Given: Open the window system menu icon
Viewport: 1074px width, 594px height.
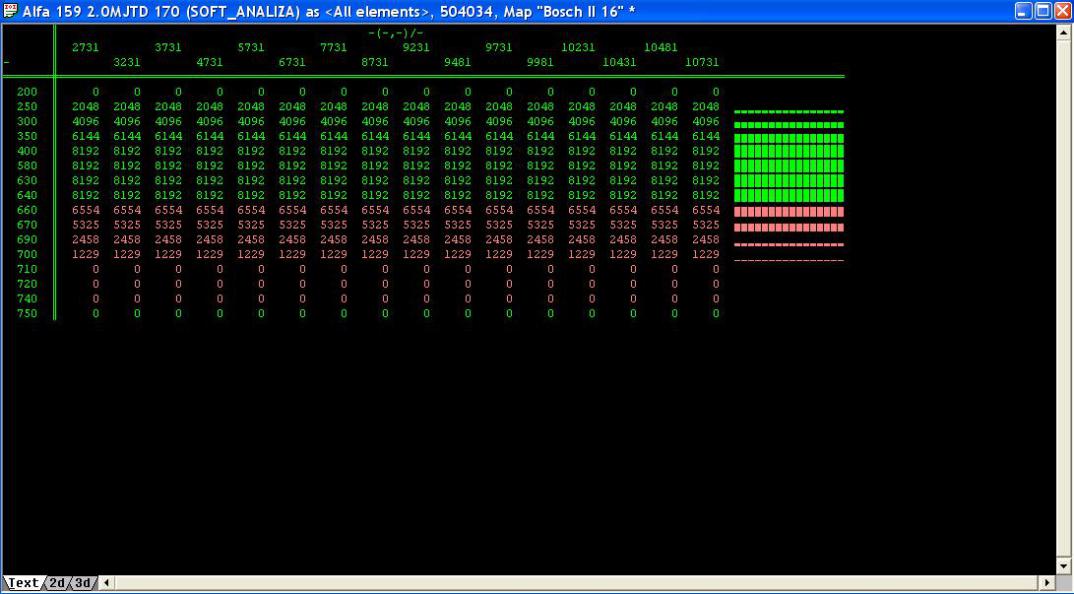Looking at the screenshot, I should (x=10, y=11).
